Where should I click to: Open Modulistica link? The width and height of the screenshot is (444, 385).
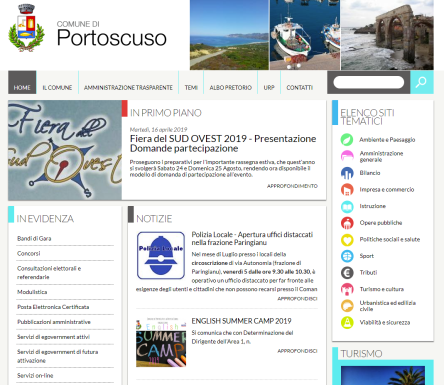(x=32, y=292)
